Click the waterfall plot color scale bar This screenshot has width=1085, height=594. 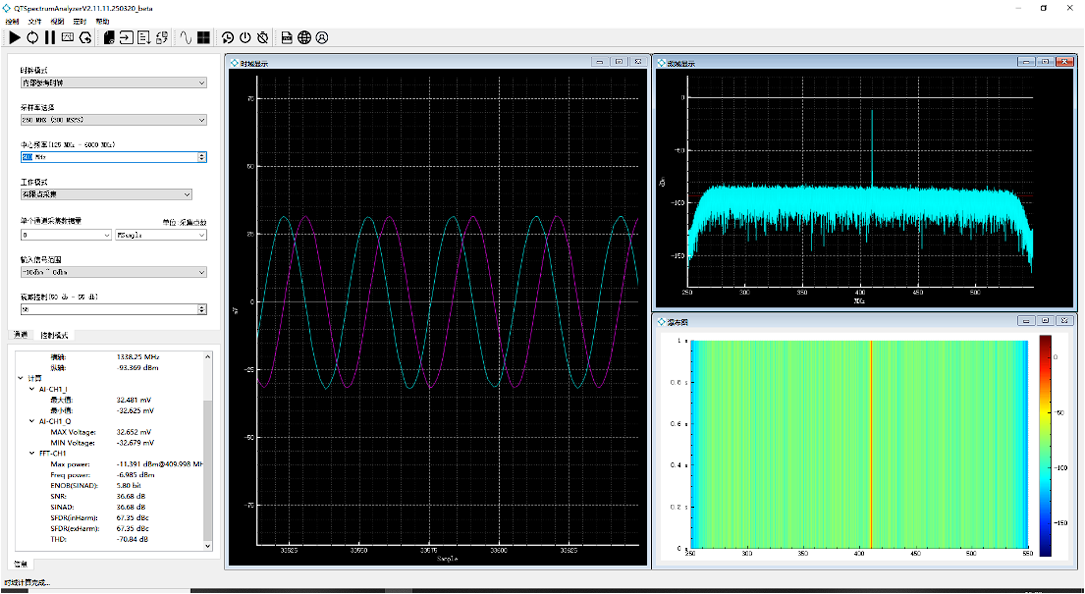[x=1045, y=446]
